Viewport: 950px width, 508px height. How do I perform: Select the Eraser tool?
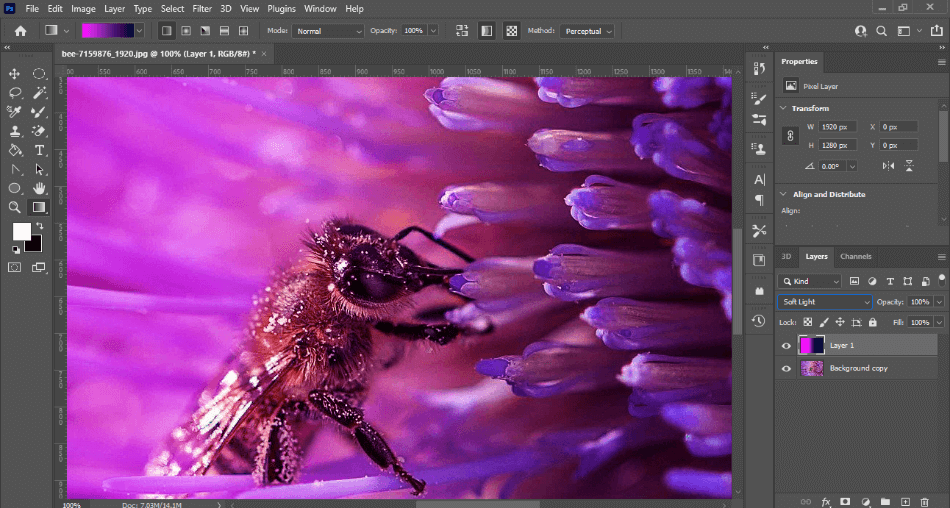39,131
